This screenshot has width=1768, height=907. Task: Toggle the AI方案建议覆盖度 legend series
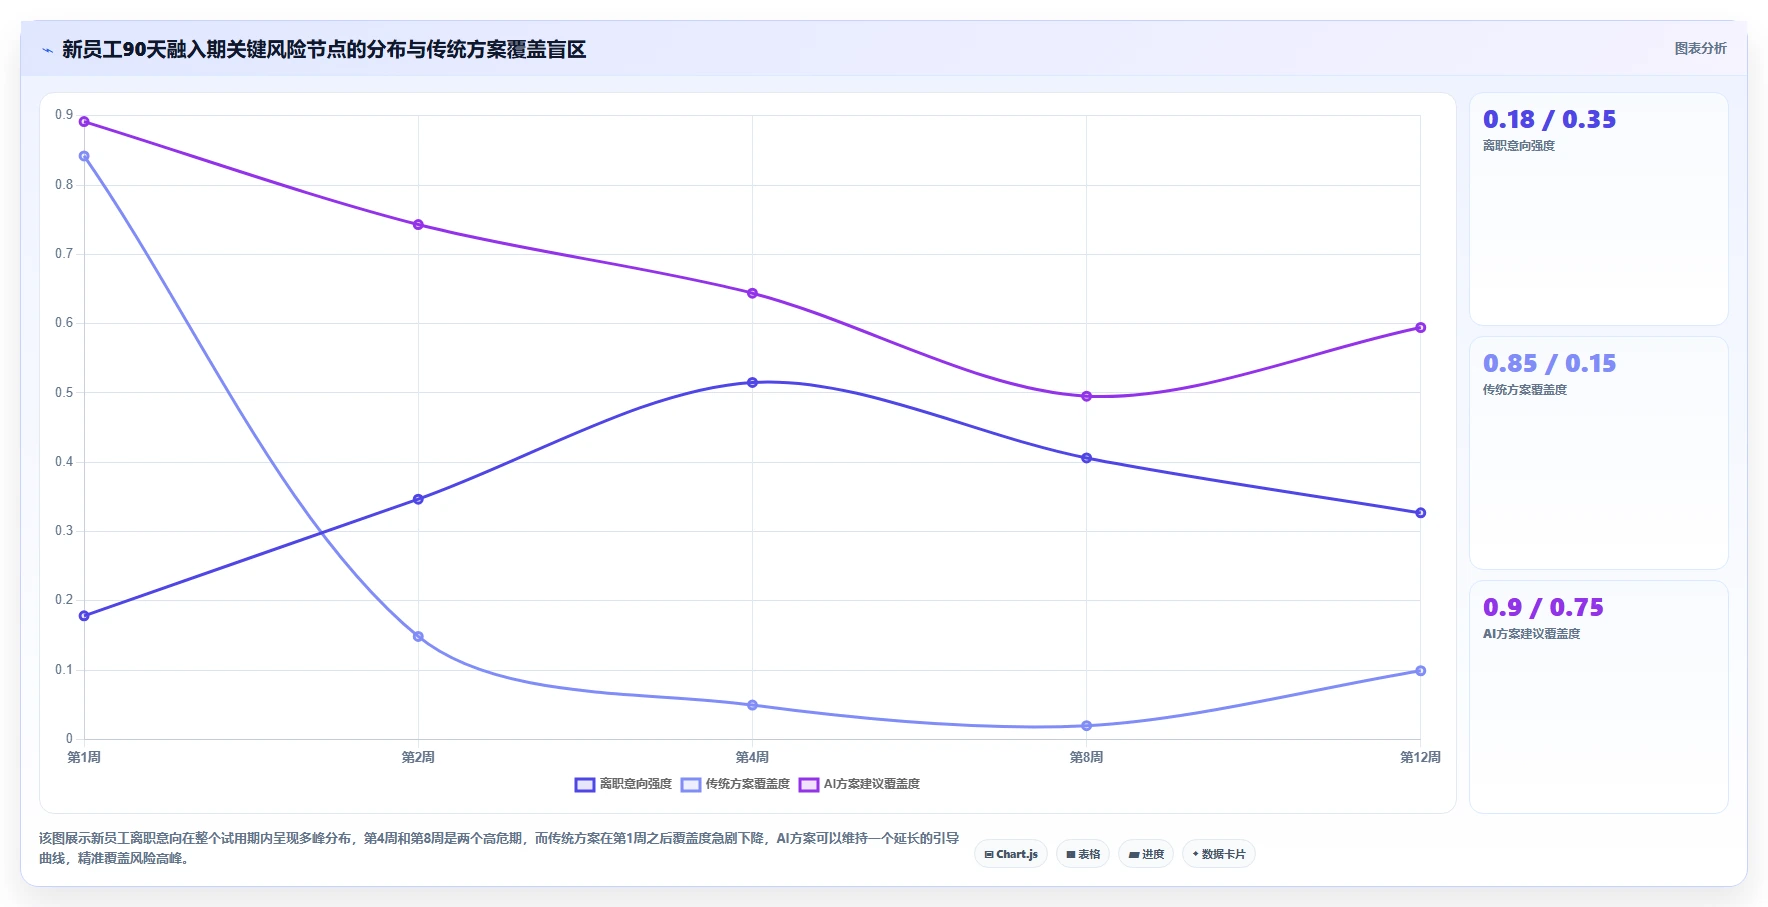(859, 784)
